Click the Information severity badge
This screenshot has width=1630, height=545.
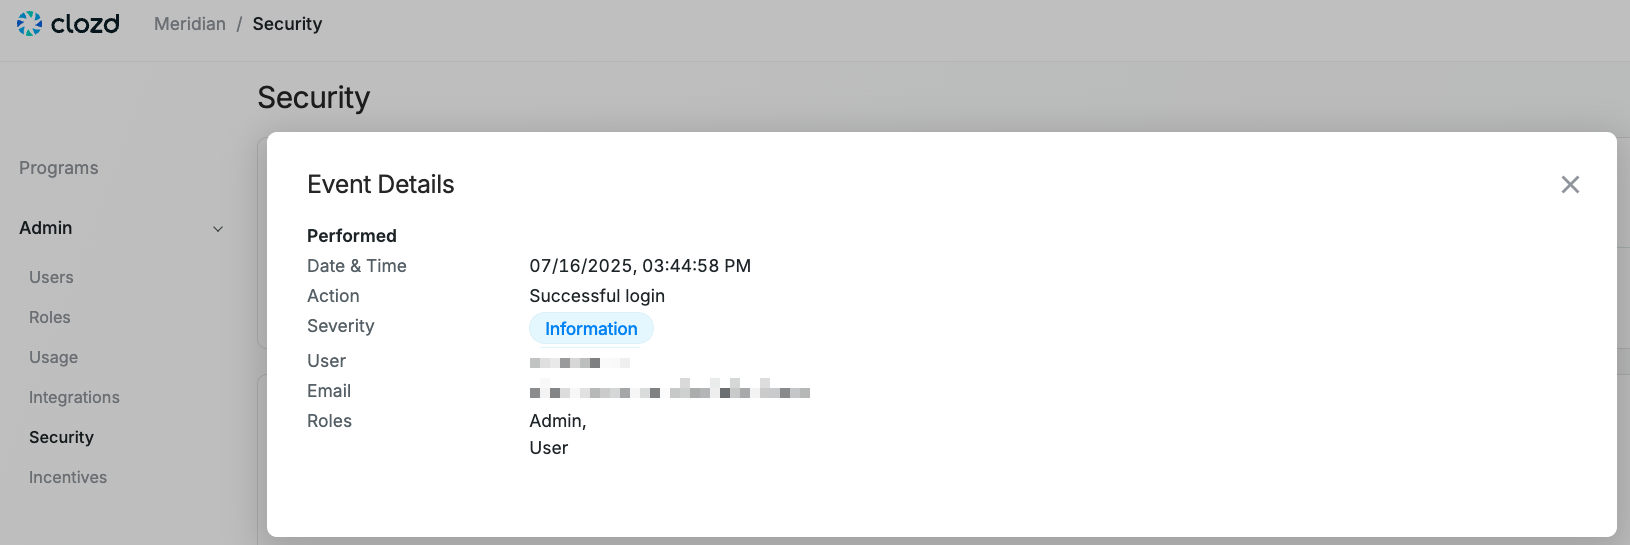[591, 328]
